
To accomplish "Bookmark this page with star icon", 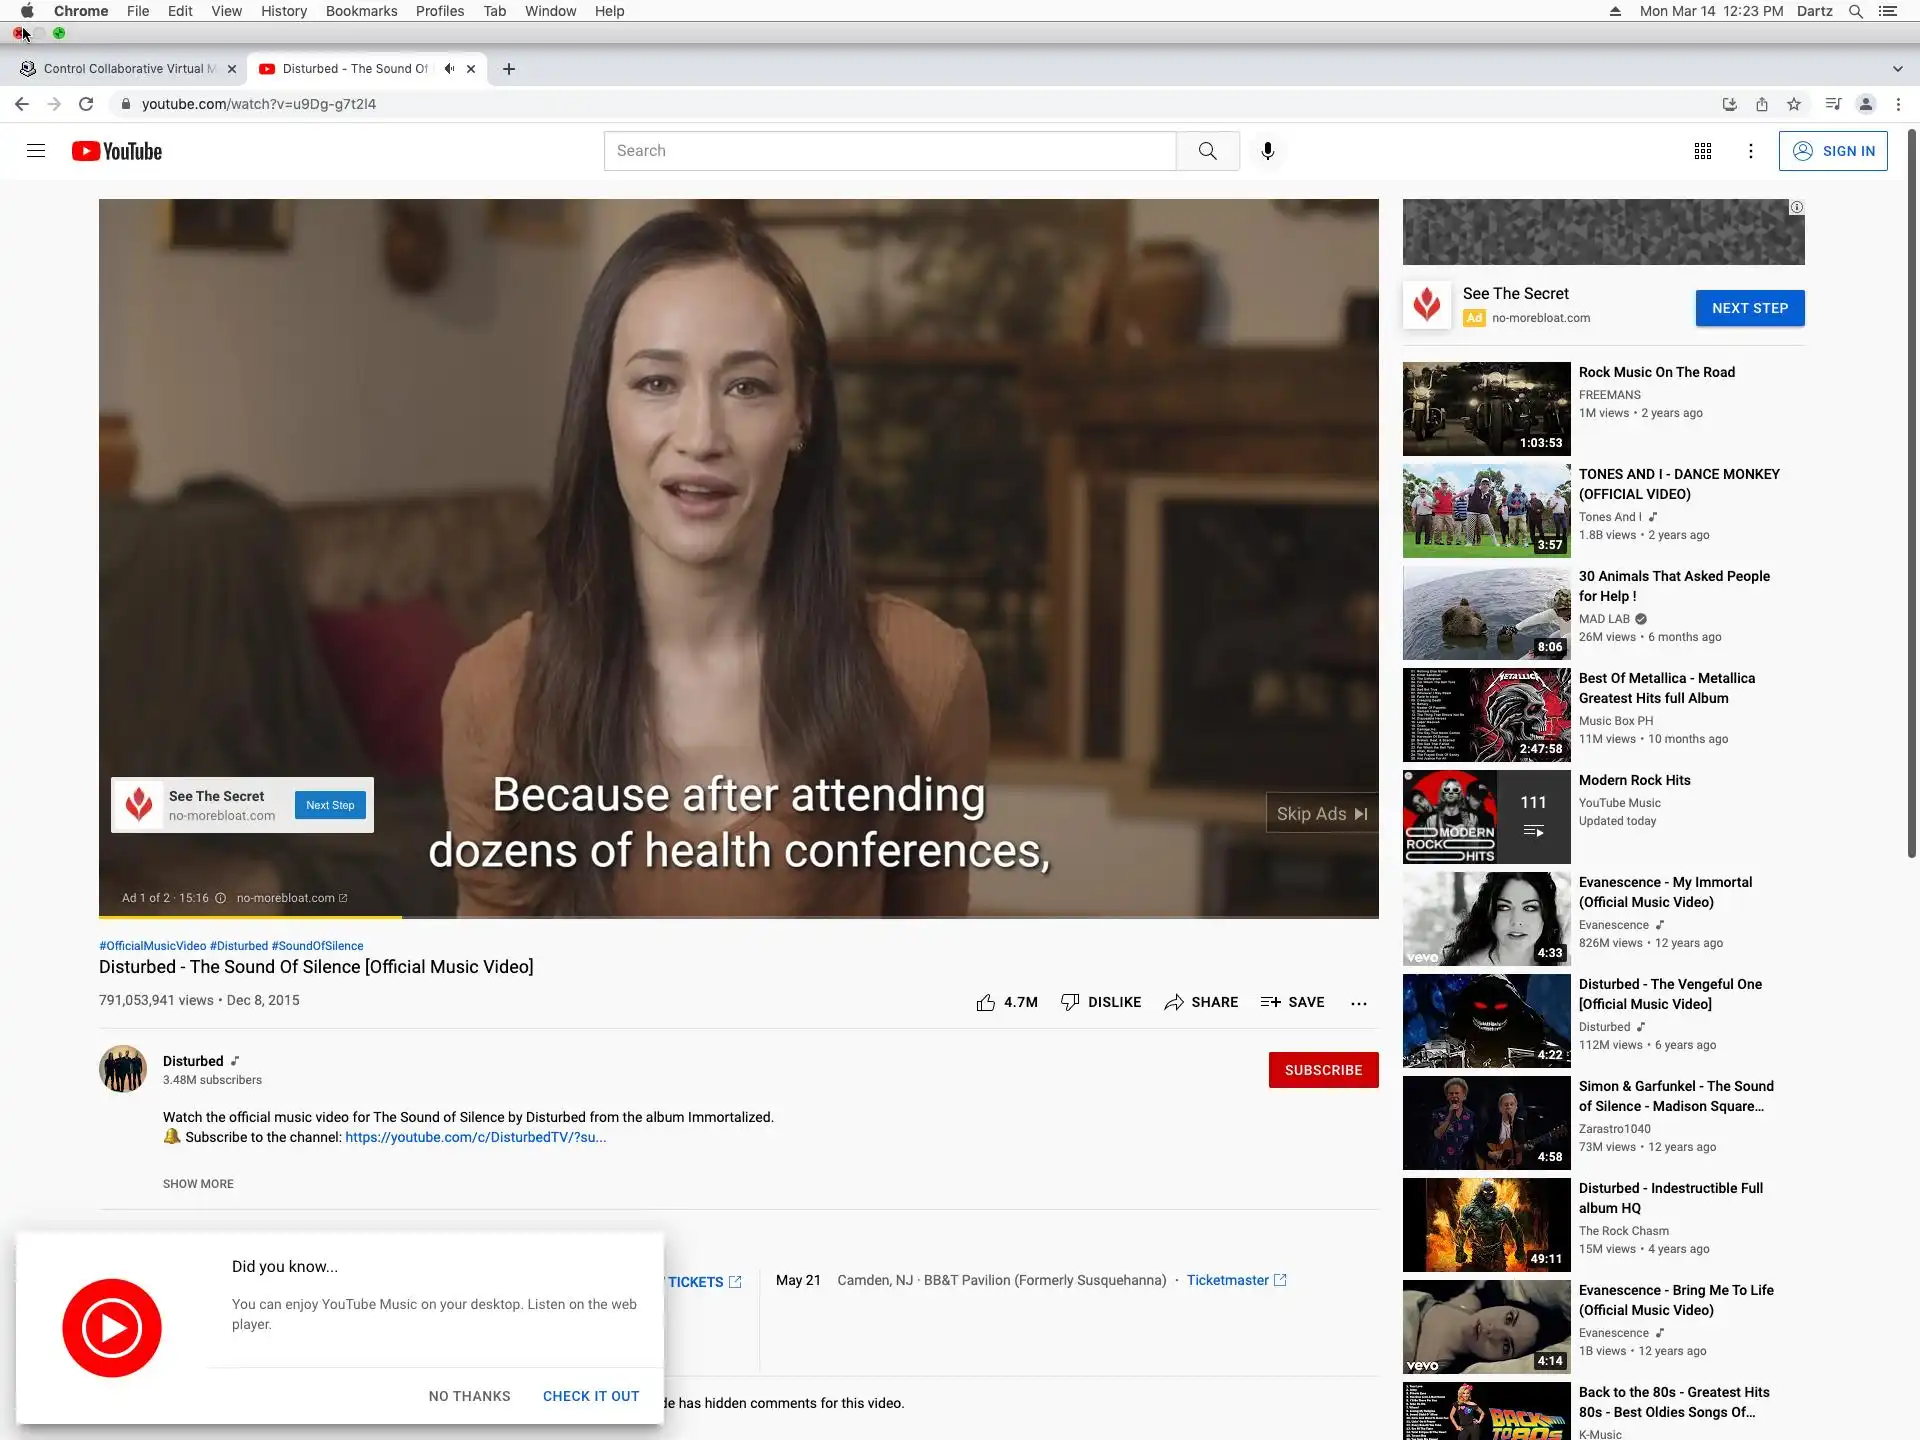I will click(x=1794, y=104).
